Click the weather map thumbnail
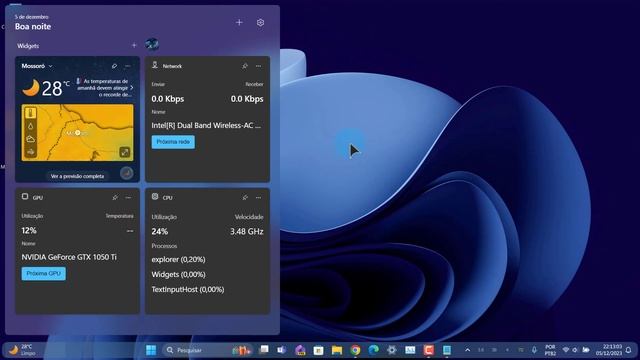The image size is (640, 360). (78, 133)
